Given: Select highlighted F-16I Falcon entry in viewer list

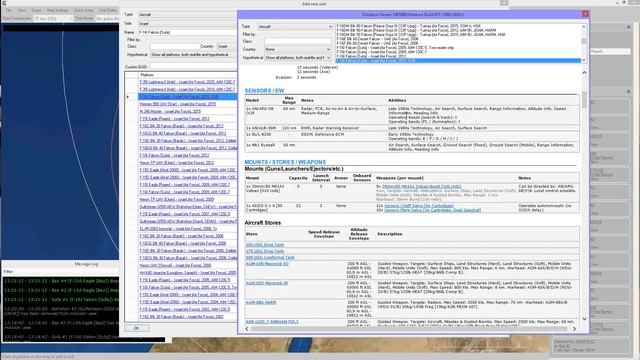Looking at the screenshot, I should [x=458, y=60].
